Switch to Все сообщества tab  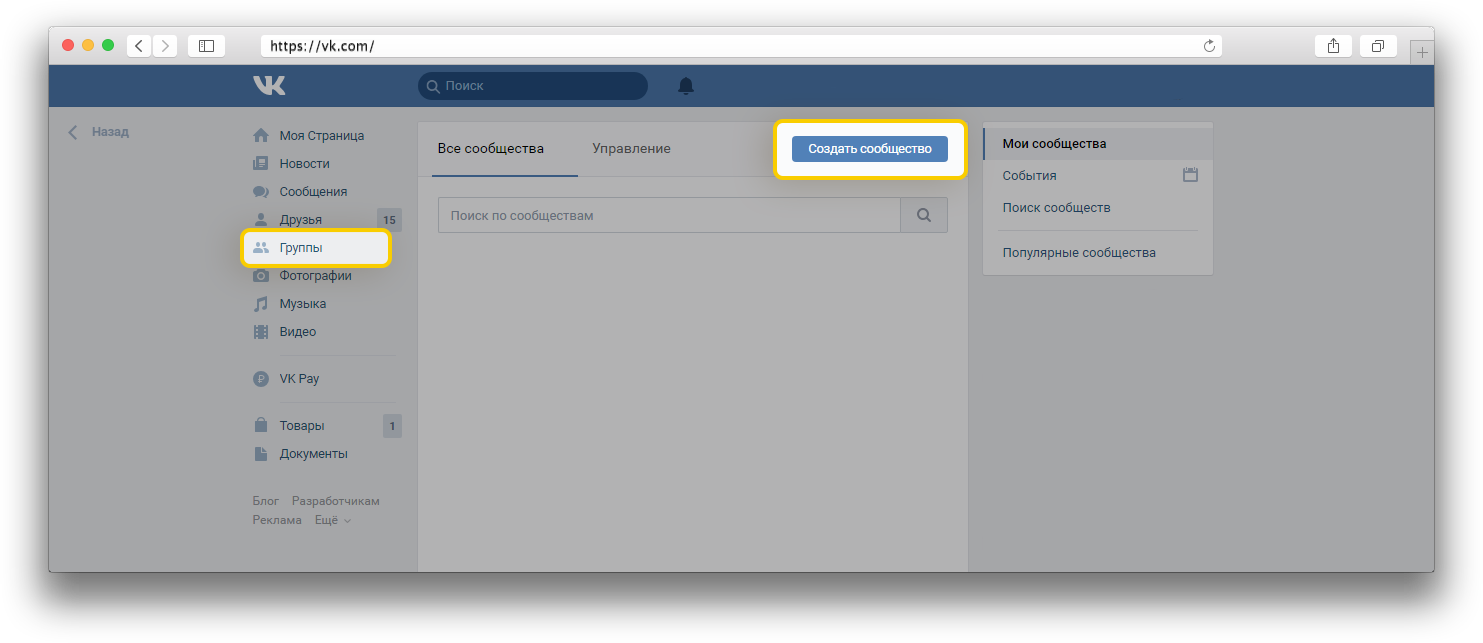tap(491, 149)
